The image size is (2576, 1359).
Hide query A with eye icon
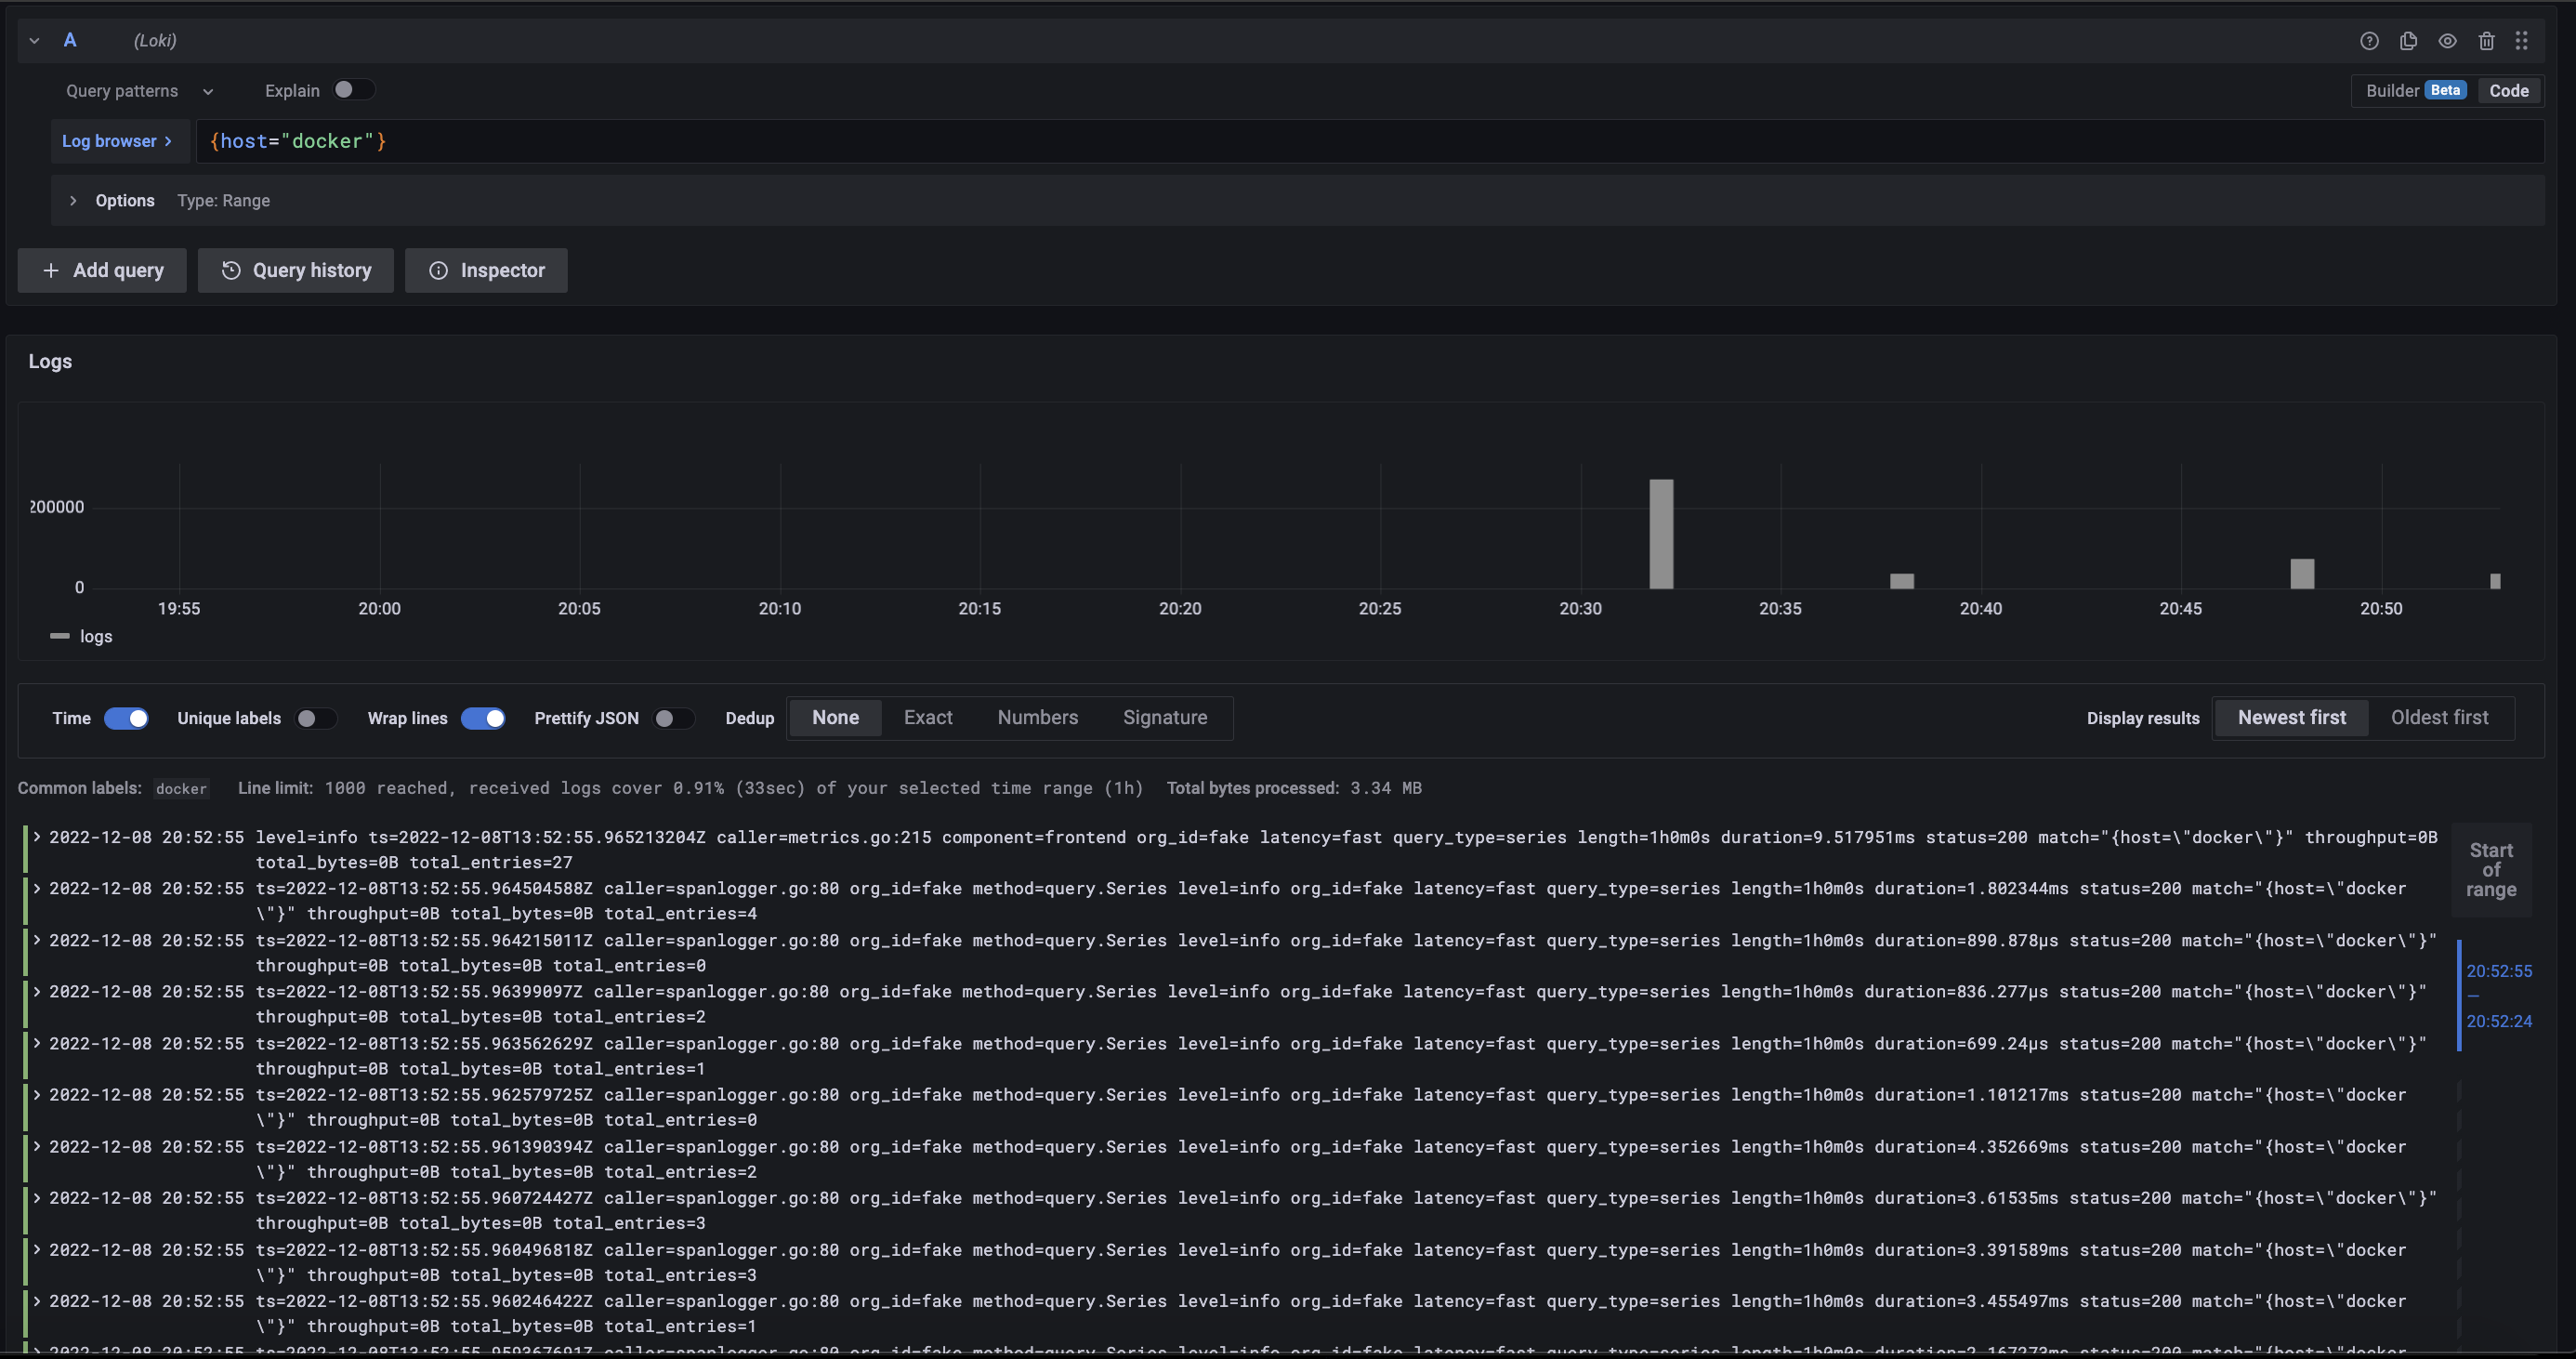point(2447,41)
